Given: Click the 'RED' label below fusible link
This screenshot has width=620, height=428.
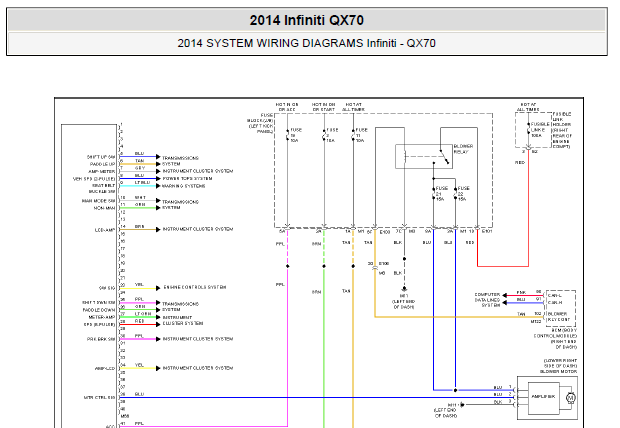Looking at the screenshot, I should tap(520, 163).
